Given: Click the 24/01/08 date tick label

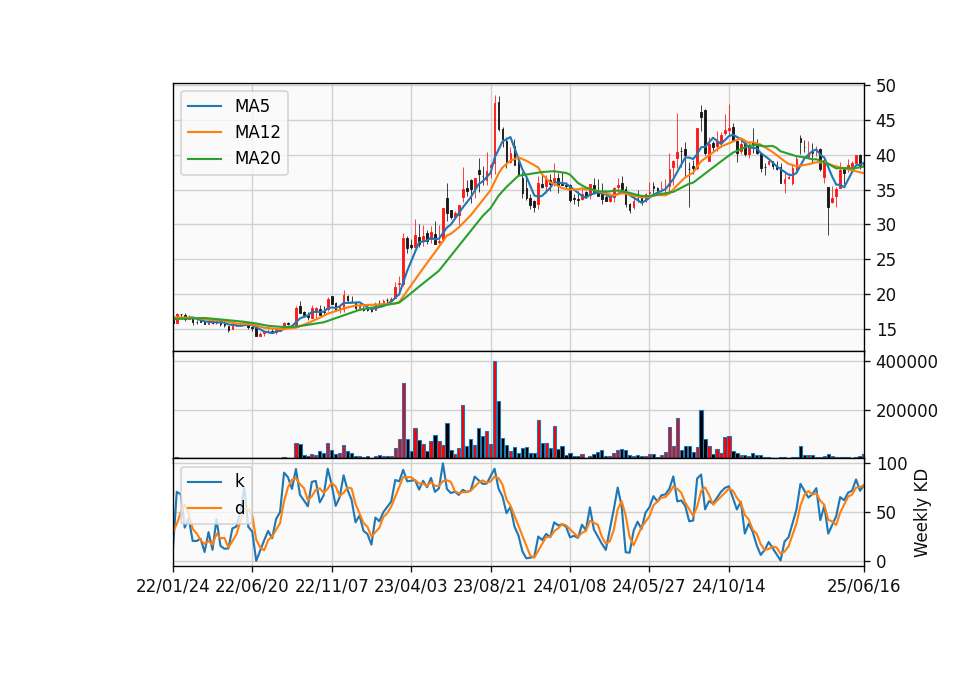Looking at the screenshot, I should [x=569, y=586].
